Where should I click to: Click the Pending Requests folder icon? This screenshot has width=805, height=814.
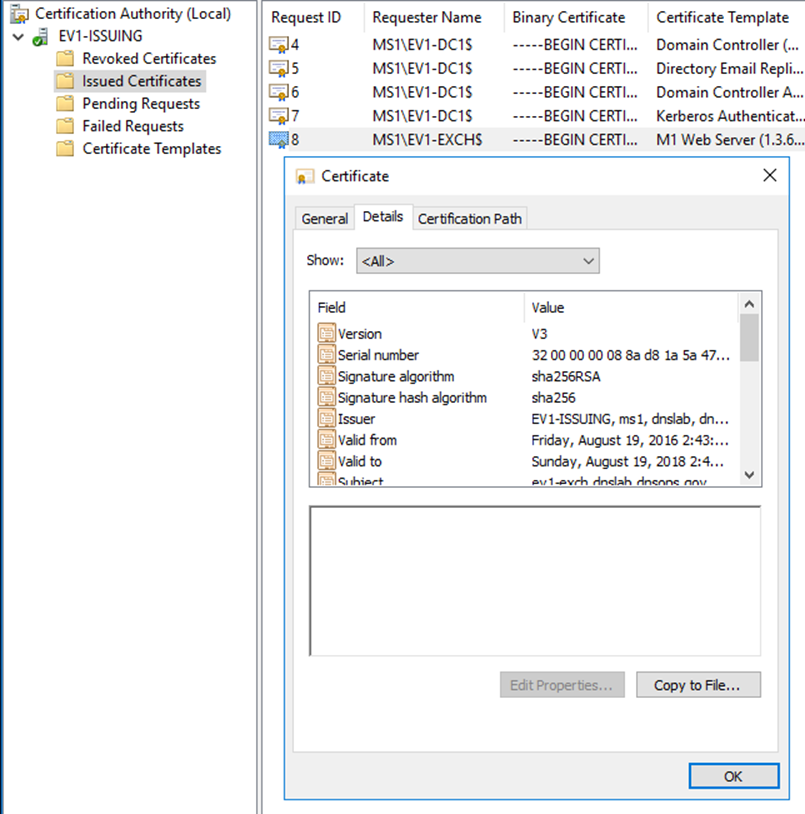pyautogui.click(x=65, y=104)
